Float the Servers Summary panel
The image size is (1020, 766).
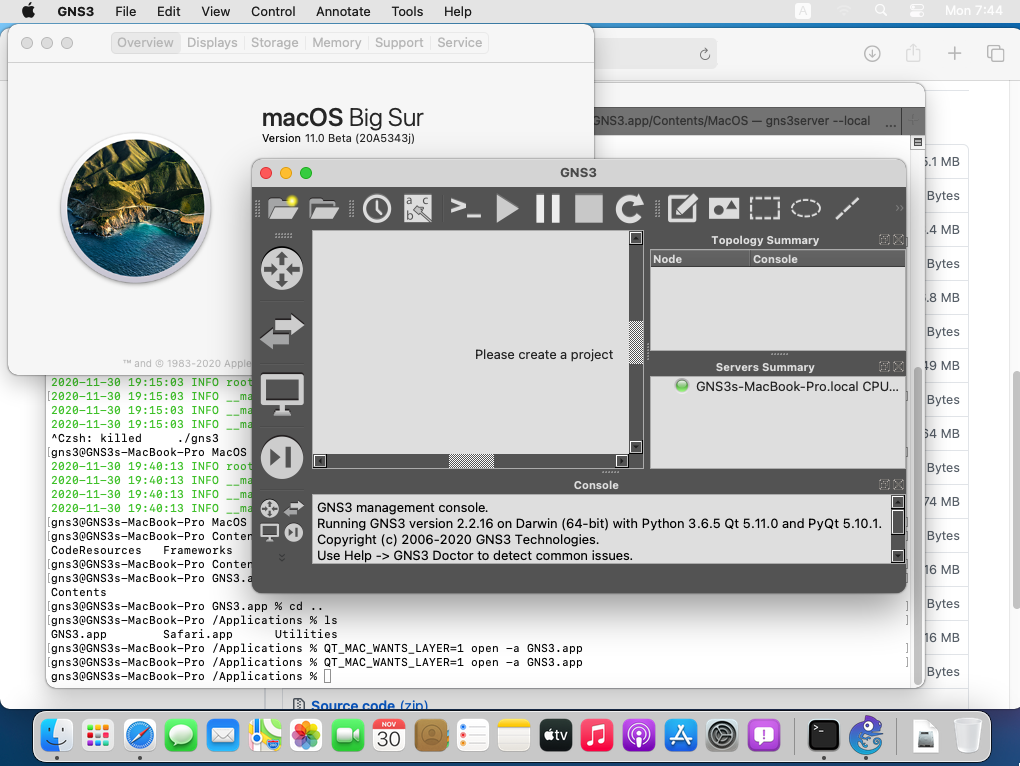(x=884, y=367)
